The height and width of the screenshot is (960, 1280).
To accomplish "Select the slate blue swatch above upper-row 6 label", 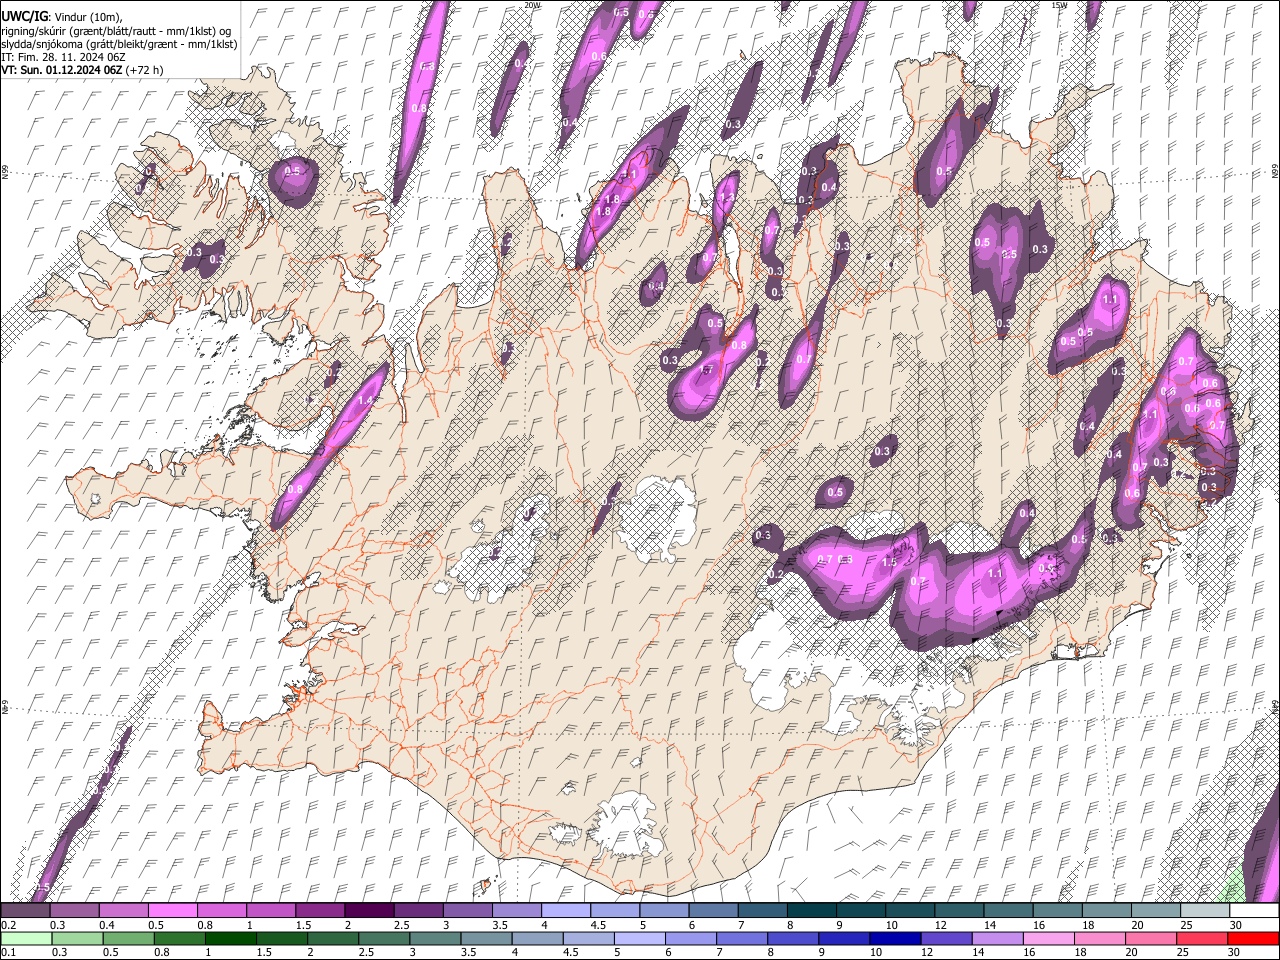I will coord(714,910).
